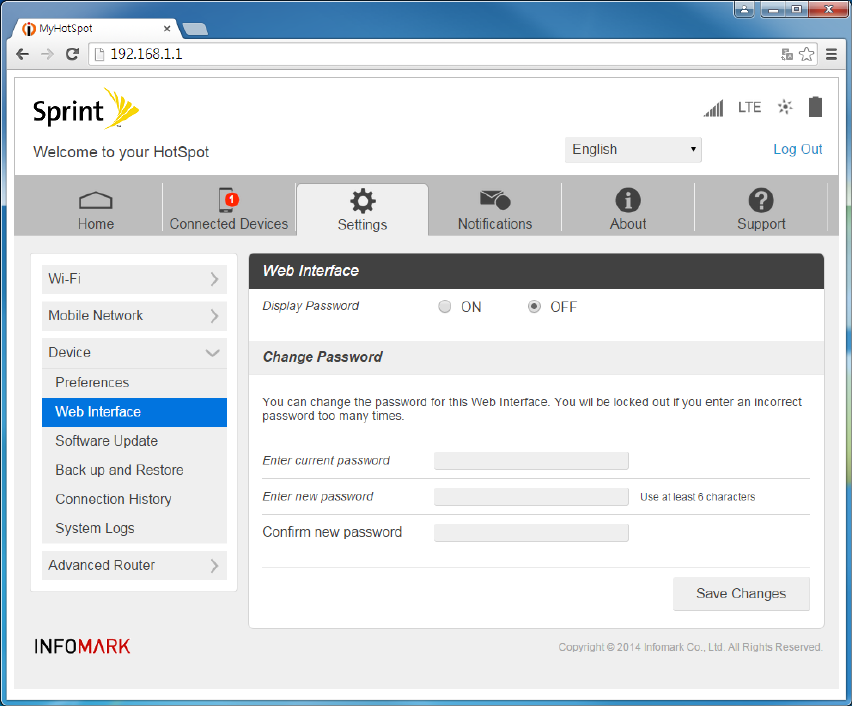
Task: Open the English language dropdown
Action: pos(633,149)
